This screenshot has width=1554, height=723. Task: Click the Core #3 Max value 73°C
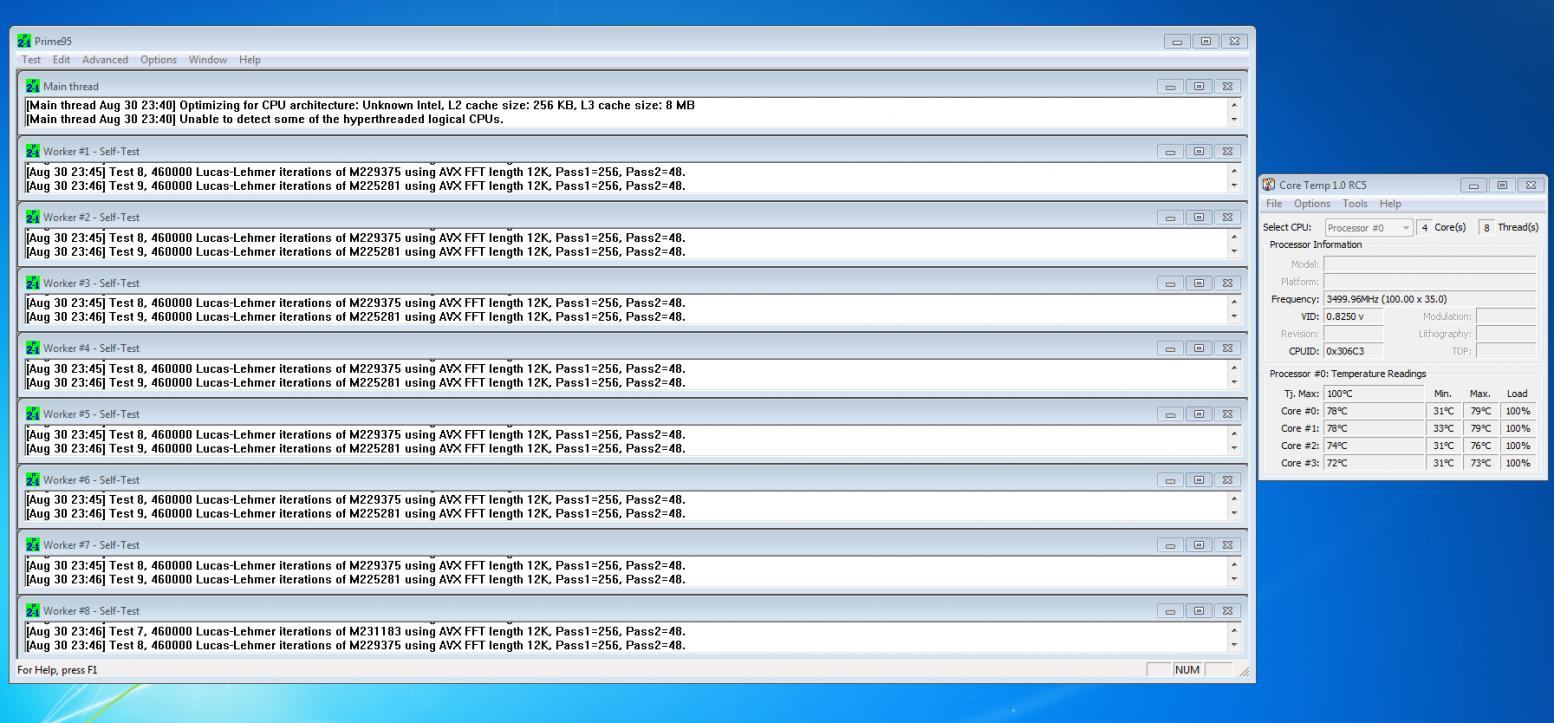point(1480,463)
